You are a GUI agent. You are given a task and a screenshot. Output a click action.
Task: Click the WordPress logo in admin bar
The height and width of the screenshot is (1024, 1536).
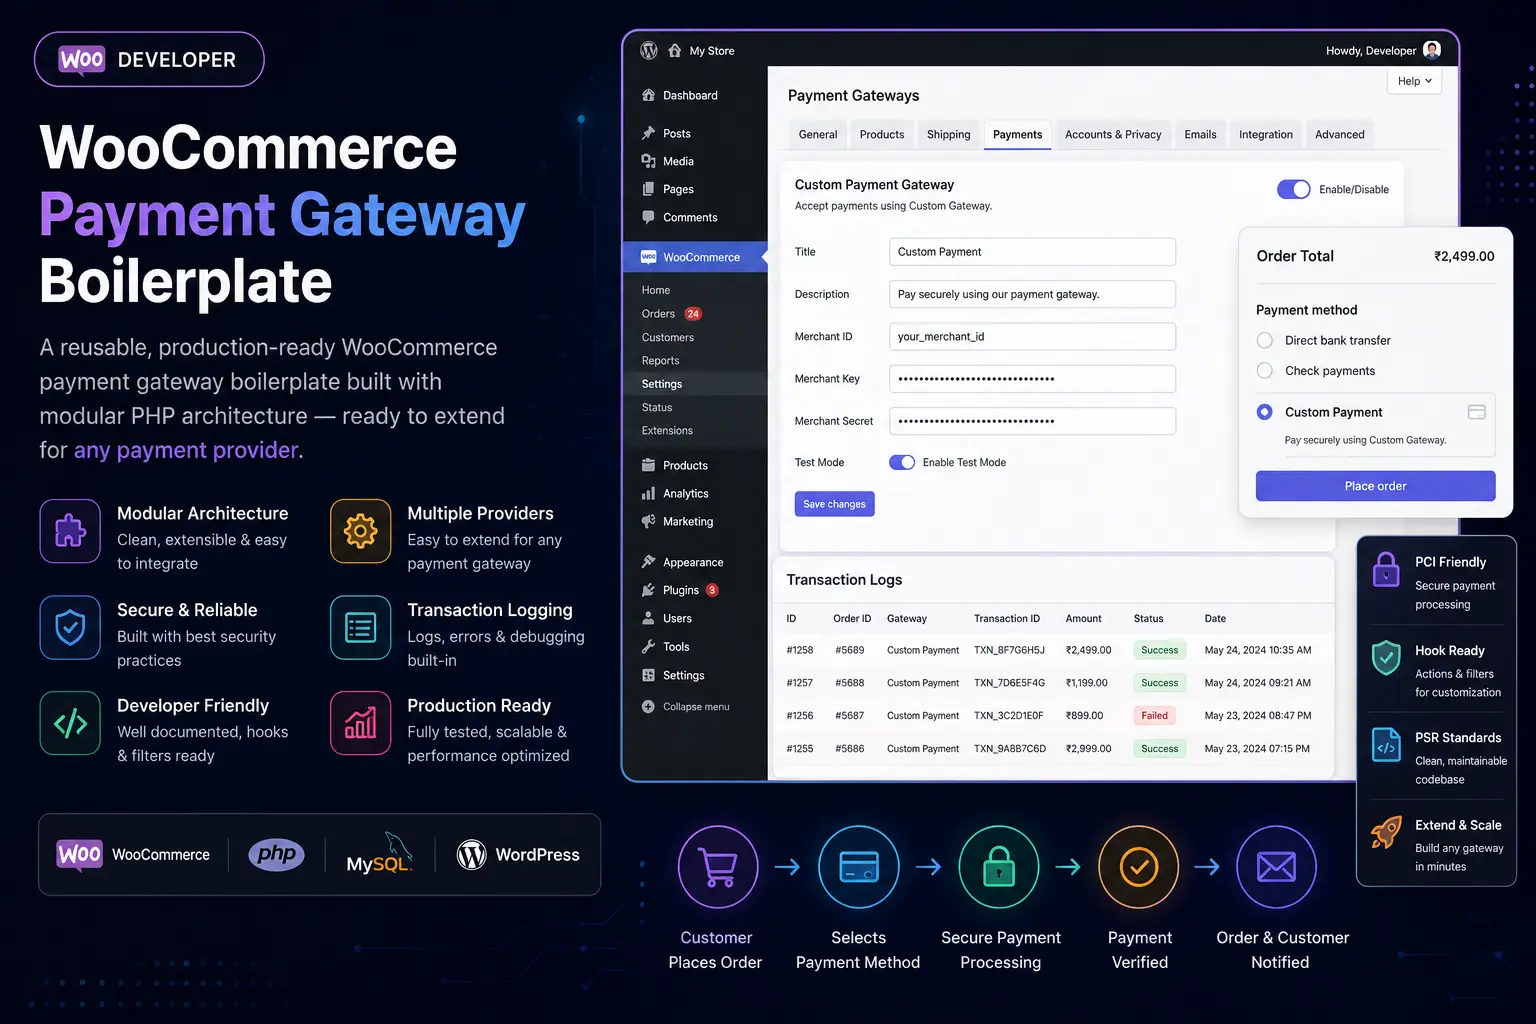649,50
